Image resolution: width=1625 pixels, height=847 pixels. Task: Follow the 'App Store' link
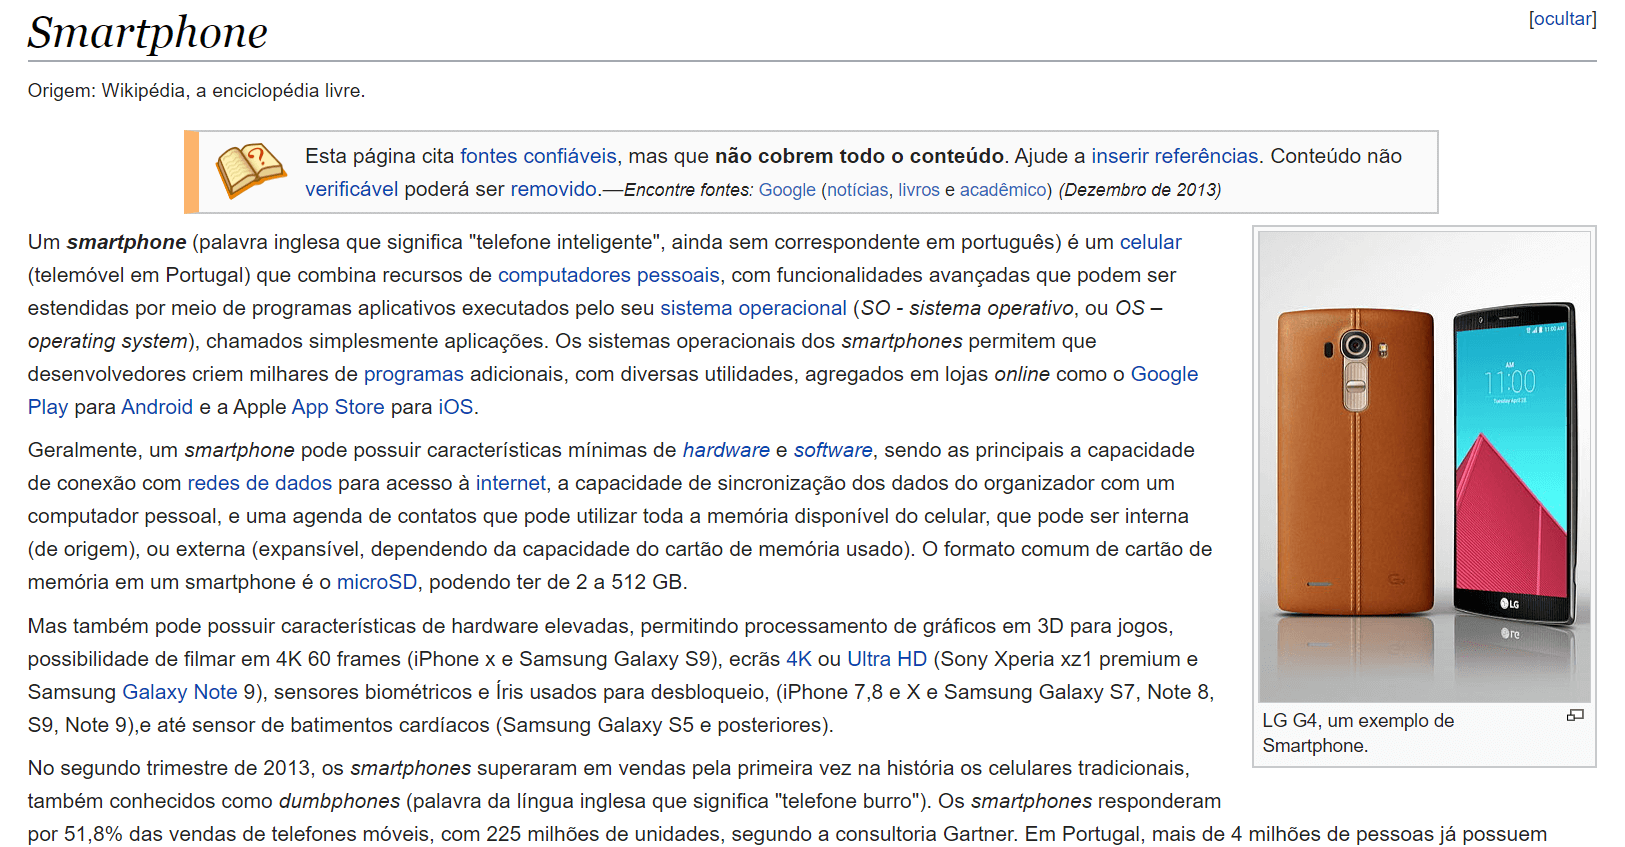click(338, 407)
